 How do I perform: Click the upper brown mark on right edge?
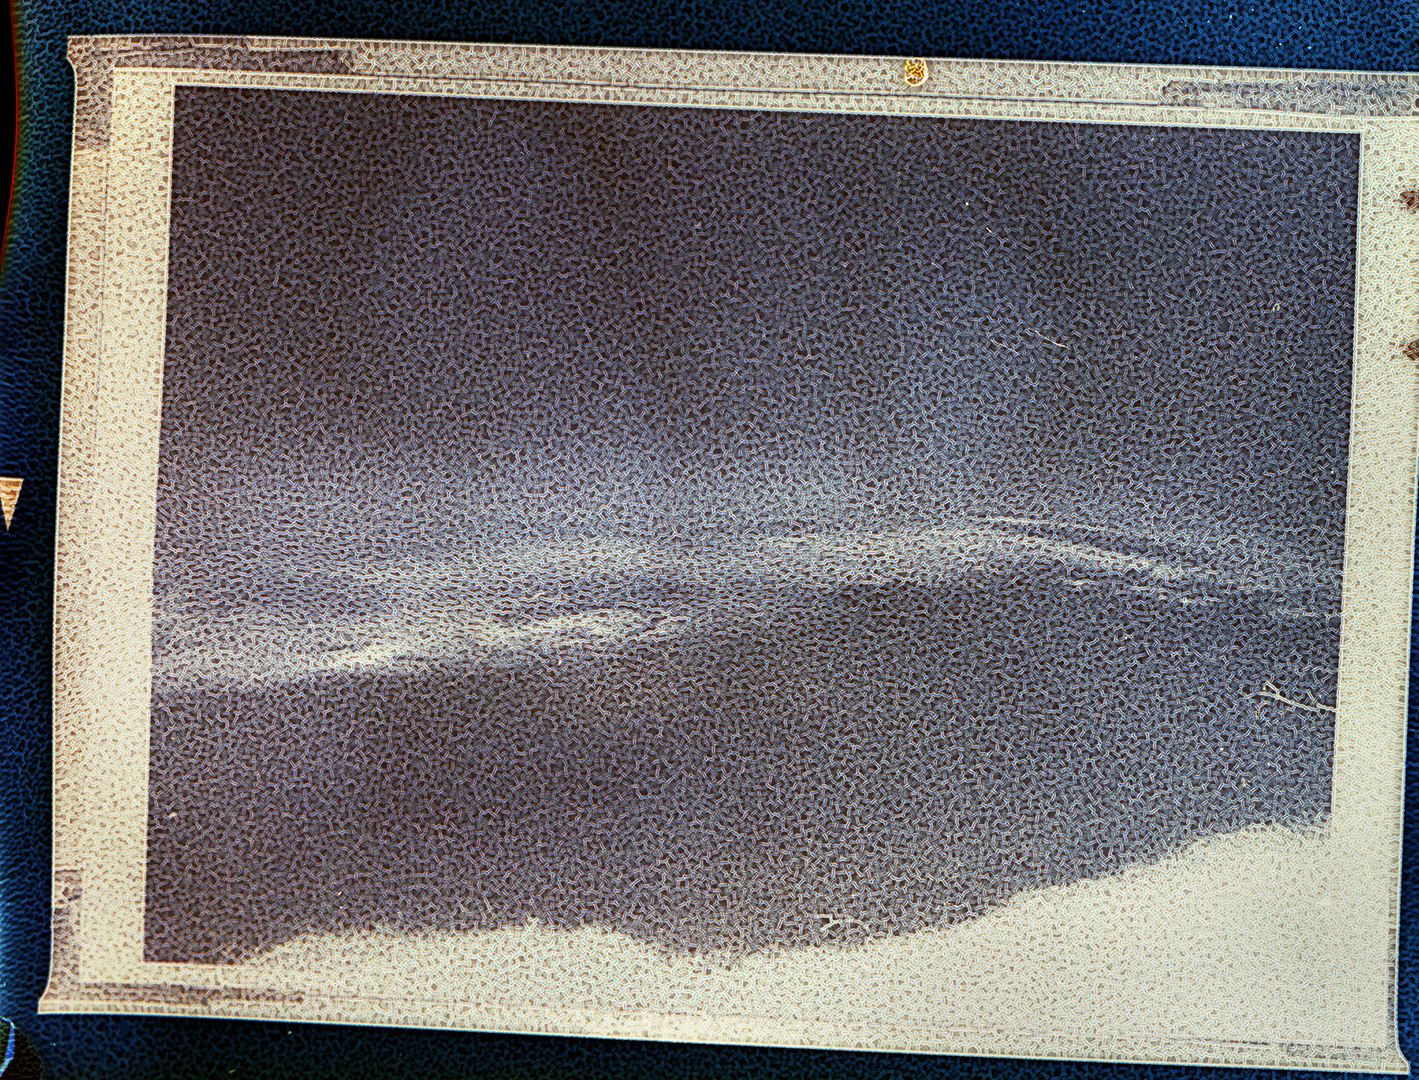click(x=1410, y=201)
